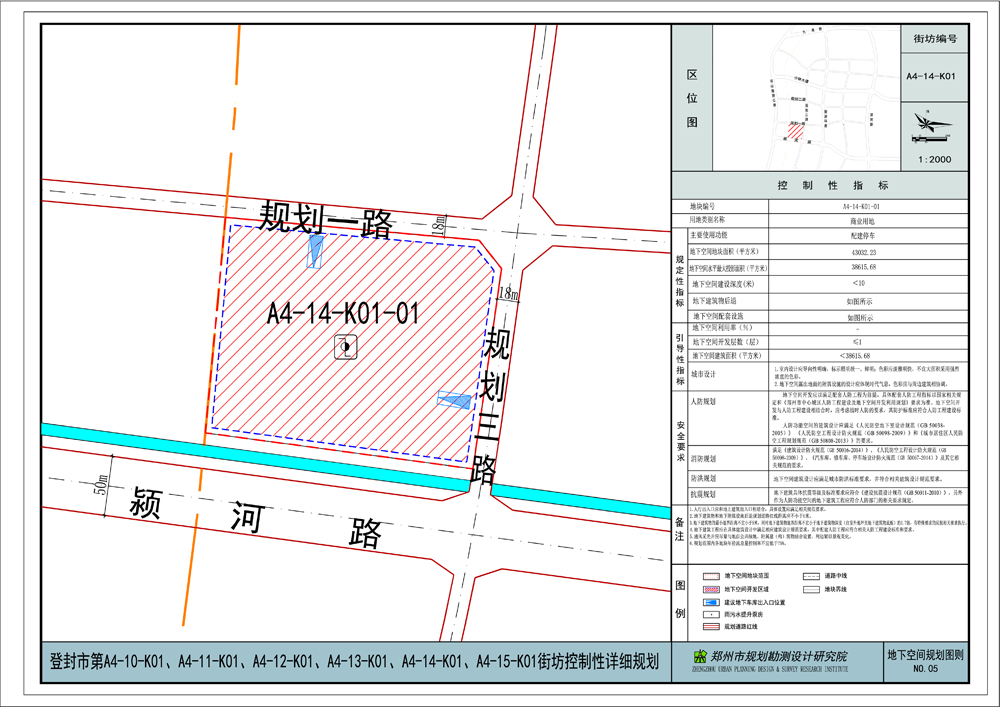This screenshot has width=1000, height=707.
Task: Click the 建议地下车库出入口位置 legend symbol
Action: pos(711,600)
